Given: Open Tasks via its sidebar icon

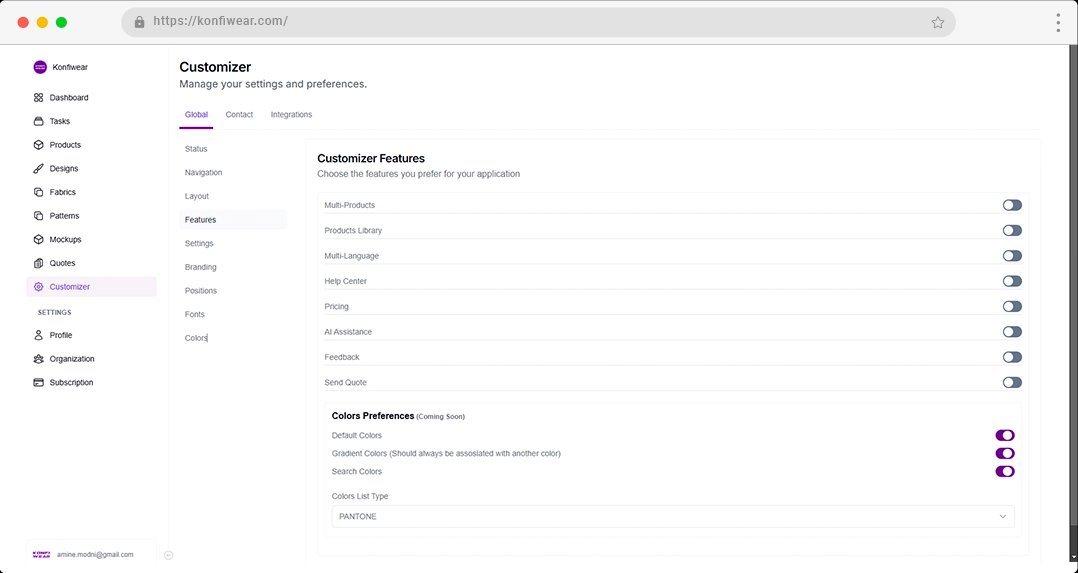Looking at the screenshot, I should (39, 121).
